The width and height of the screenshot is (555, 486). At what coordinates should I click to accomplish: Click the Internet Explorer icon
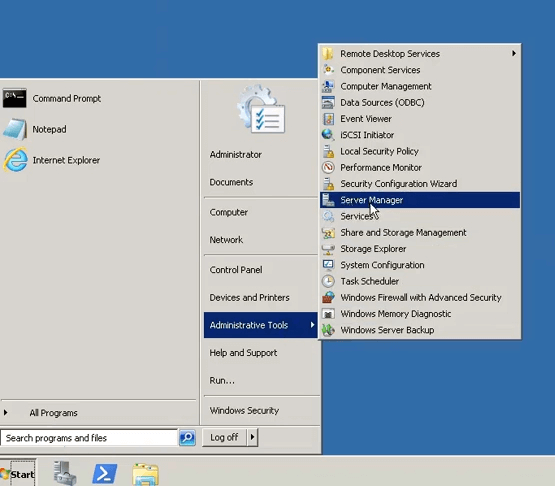(16, 160)
